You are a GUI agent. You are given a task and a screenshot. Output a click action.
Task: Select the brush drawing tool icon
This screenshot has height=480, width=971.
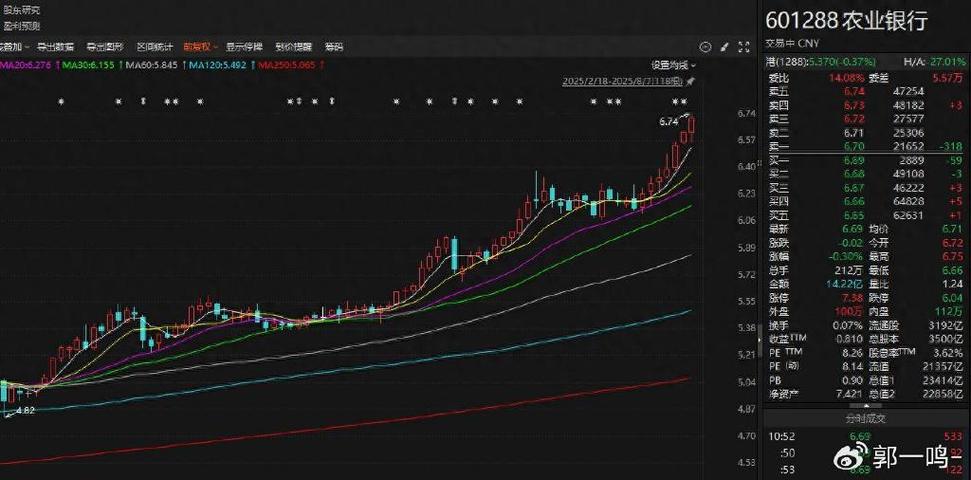coord(724,46)
